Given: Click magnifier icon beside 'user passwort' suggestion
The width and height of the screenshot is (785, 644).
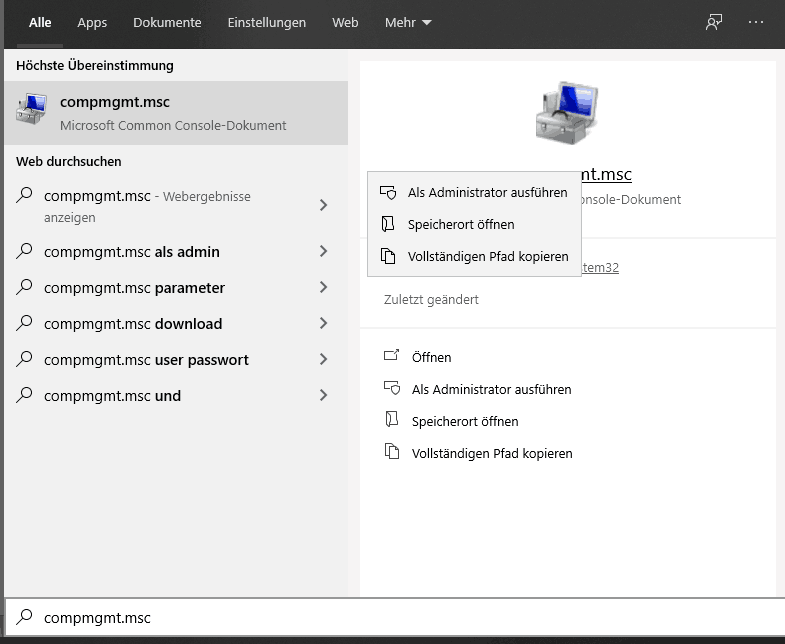Looking at the screenshot, I should [x=24, y=359].
